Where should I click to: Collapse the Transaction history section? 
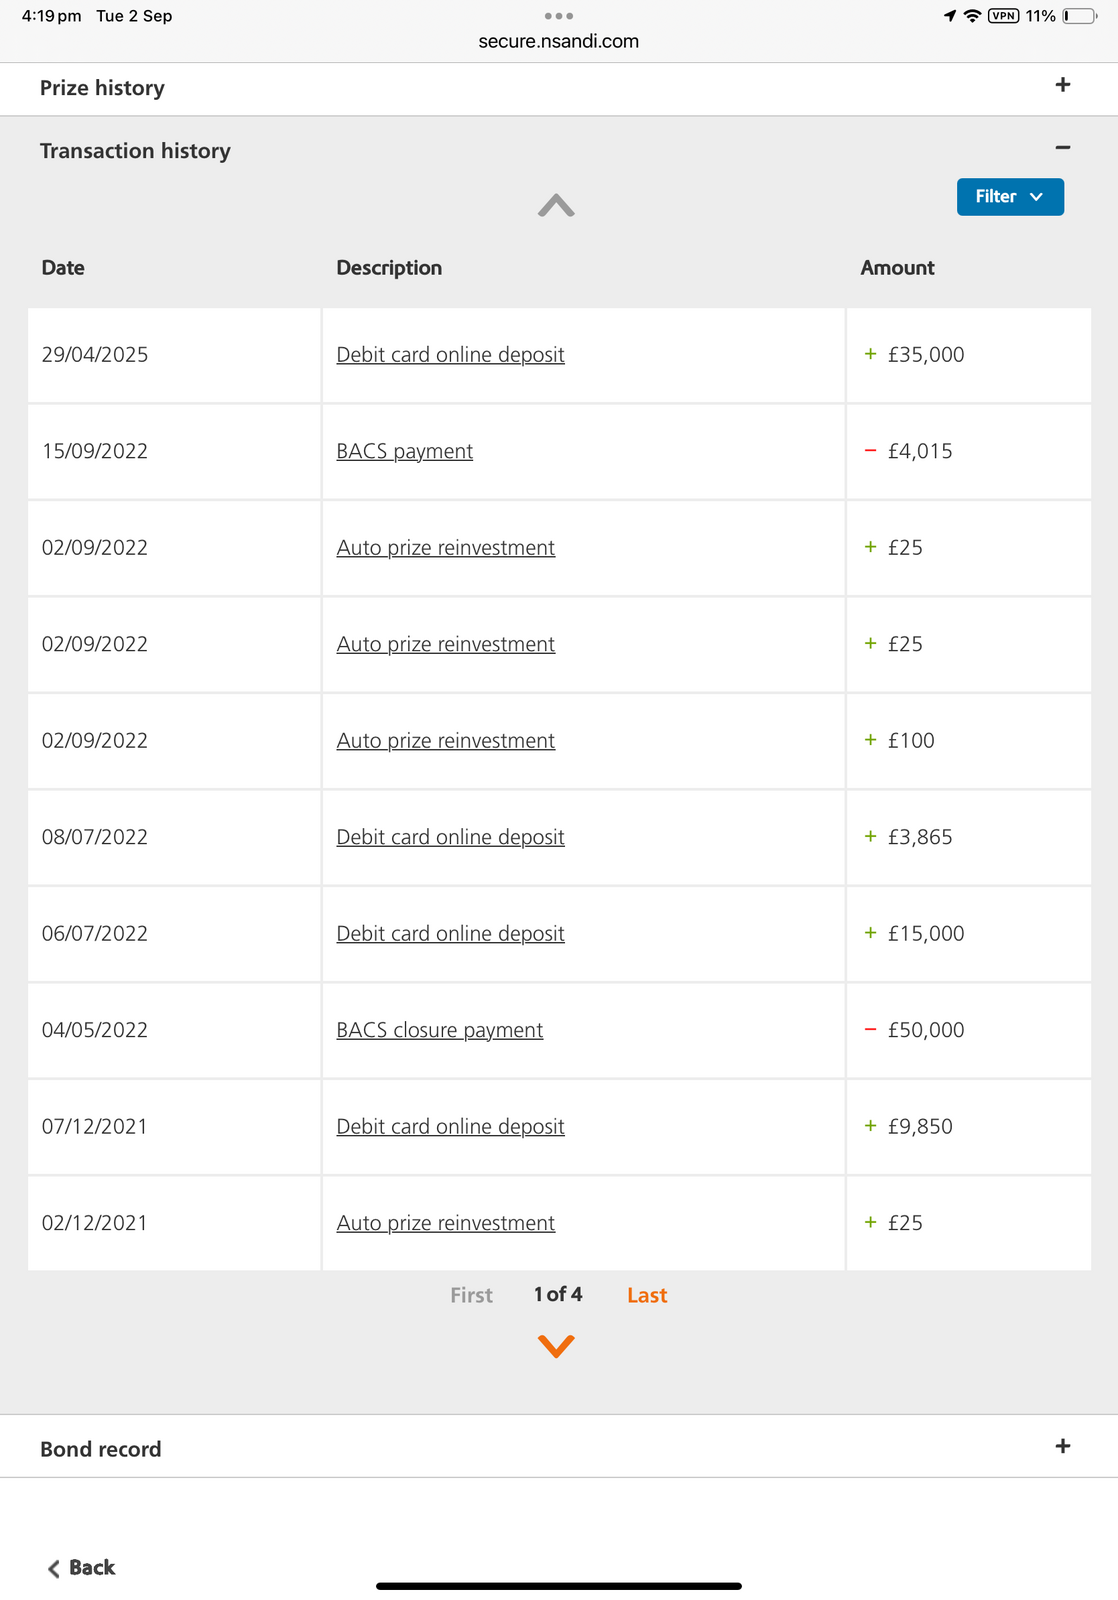pos(1062,149)
